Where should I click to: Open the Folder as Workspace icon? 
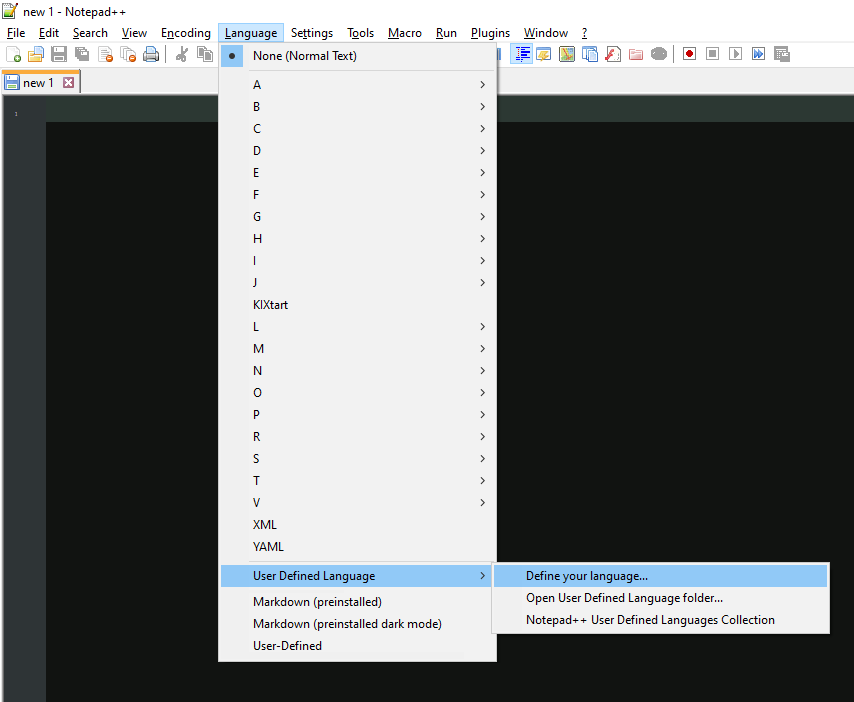pyautogui.click(x=636, y=54)
